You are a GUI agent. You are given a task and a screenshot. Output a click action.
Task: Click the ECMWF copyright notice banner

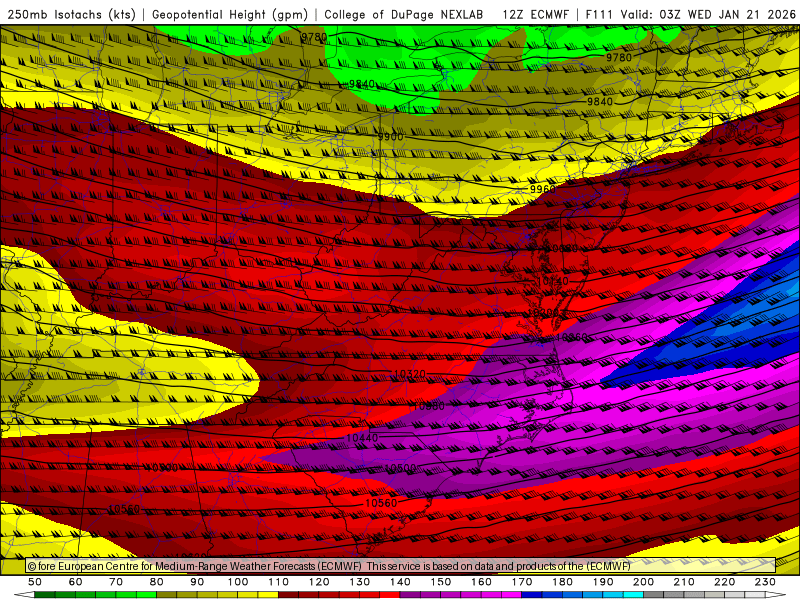[x=401, y=566]
